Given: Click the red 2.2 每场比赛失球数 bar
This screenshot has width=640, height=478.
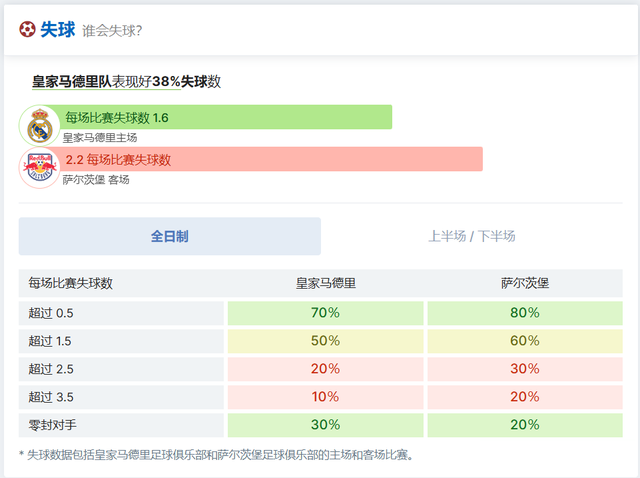Looking at the screenshot, I should point(272,159).
